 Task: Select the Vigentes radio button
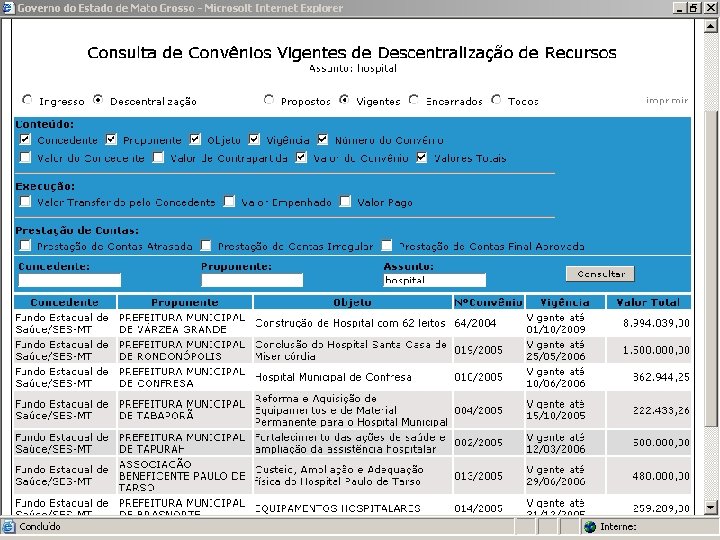click(344, 100)
